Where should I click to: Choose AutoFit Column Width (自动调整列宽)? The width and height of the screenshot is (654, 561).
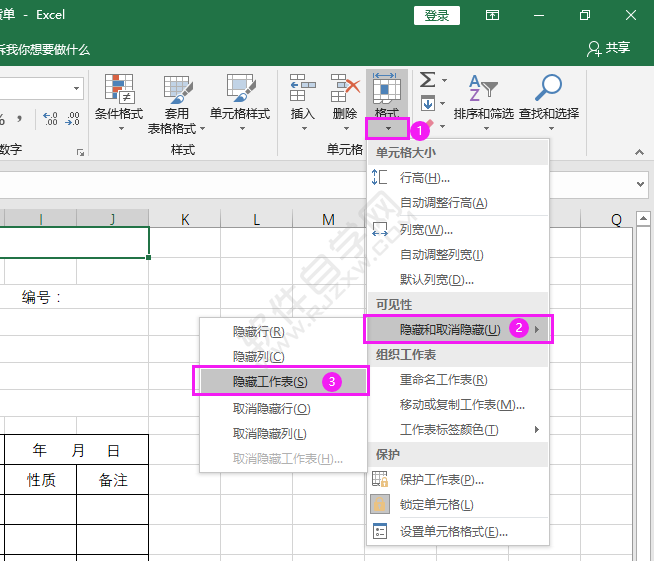pos(458,254)
